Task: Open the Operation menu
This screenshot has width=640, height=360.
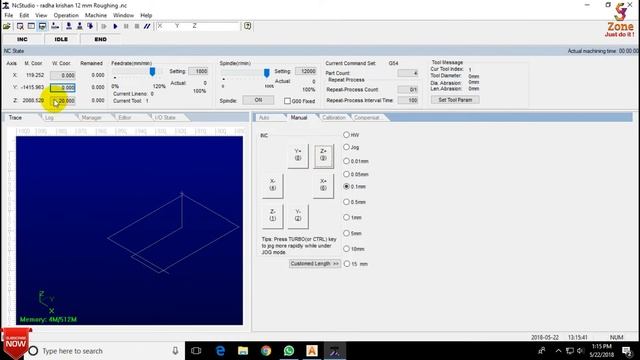Action: [x=66, y=15]
